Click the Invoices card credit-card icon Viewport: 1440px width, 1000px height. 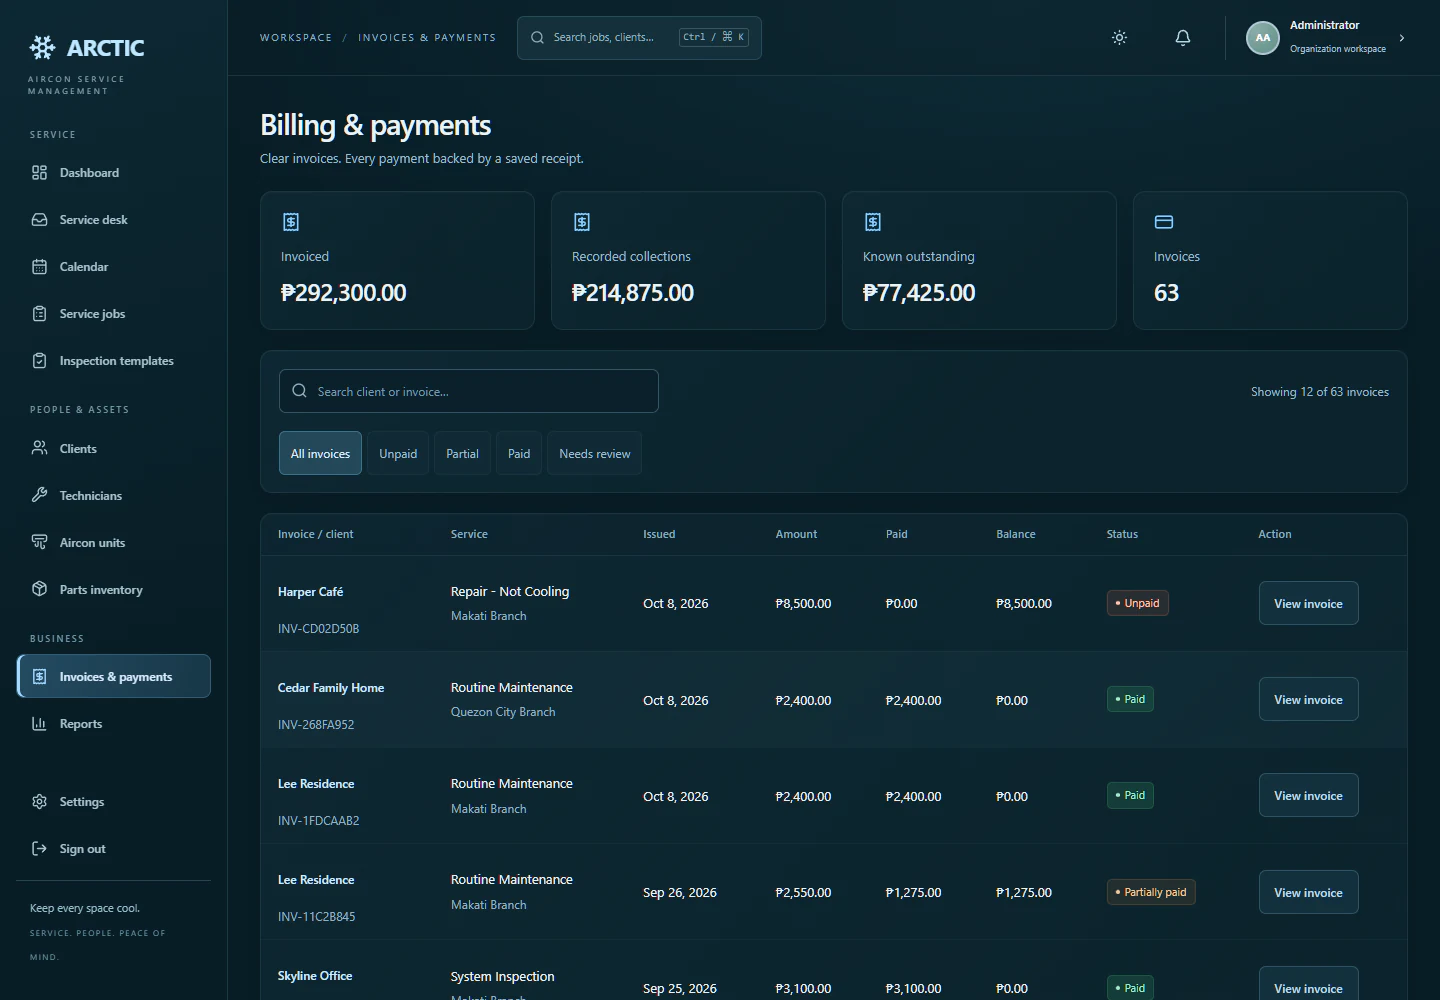tap(1164, 222)
